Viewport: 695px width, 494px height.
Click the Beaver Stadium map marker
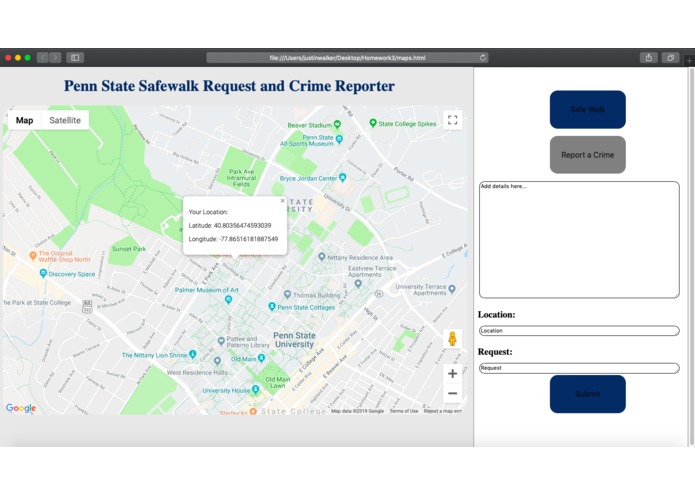pyautogui.click(x=337, y=124)
